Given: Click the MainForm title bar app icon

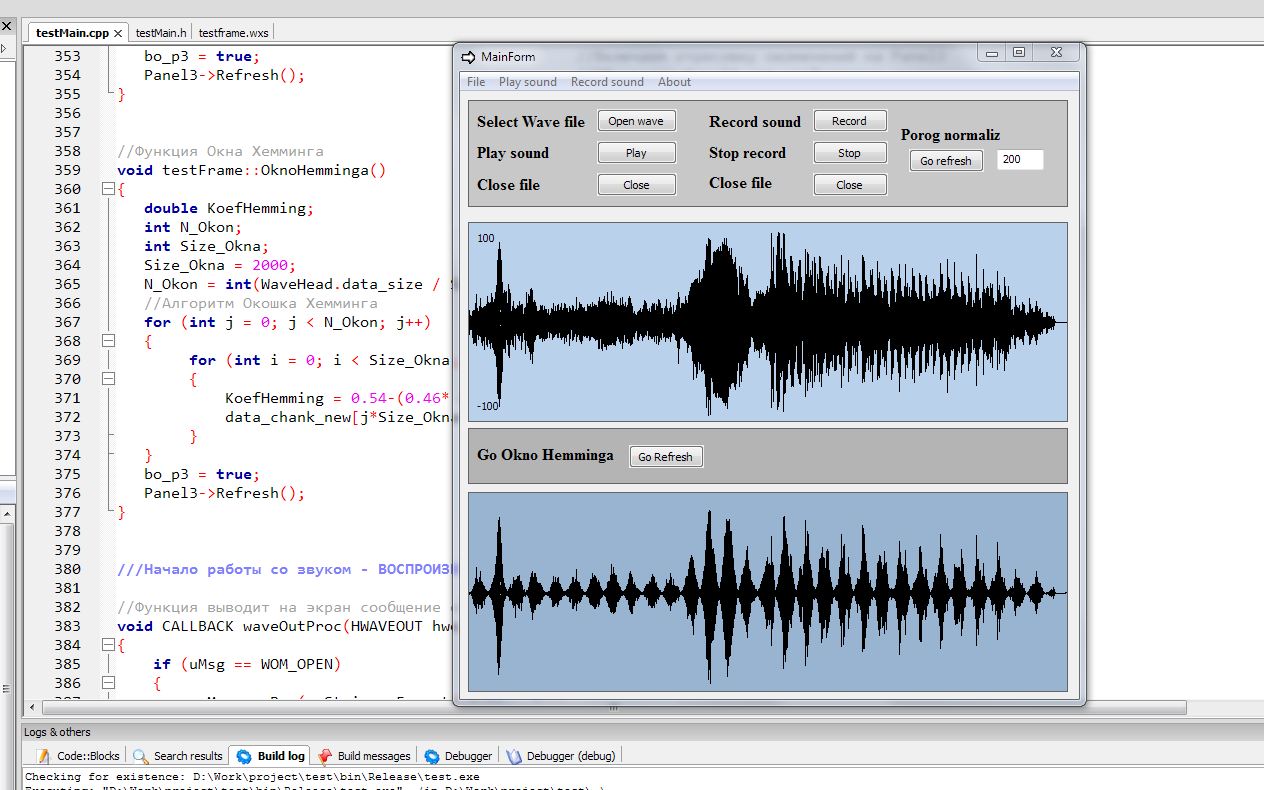Looking at the screenshot, I should [x=467, y=56].
